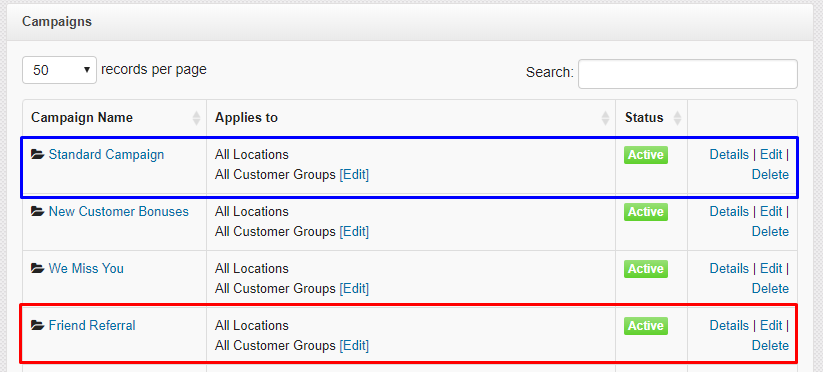Click folder icon beside New Customer Bonuses
The image size is (823, 372).
pyautogui.click(x=37, y=211)
